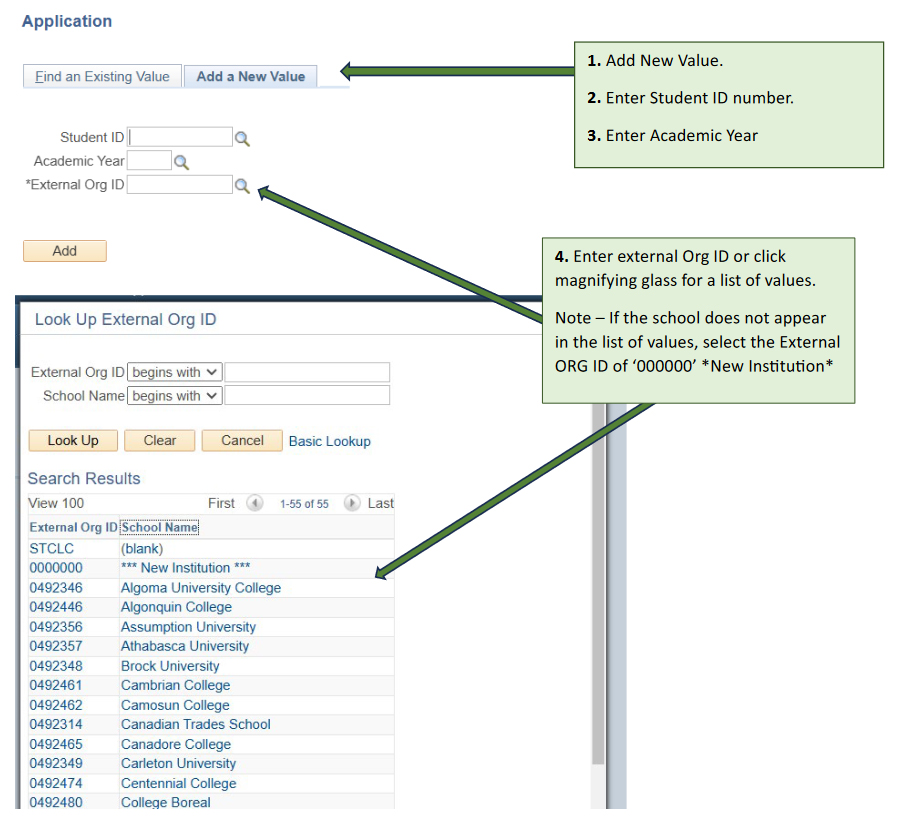Open the External Org ID lookup magnifier

242,185
